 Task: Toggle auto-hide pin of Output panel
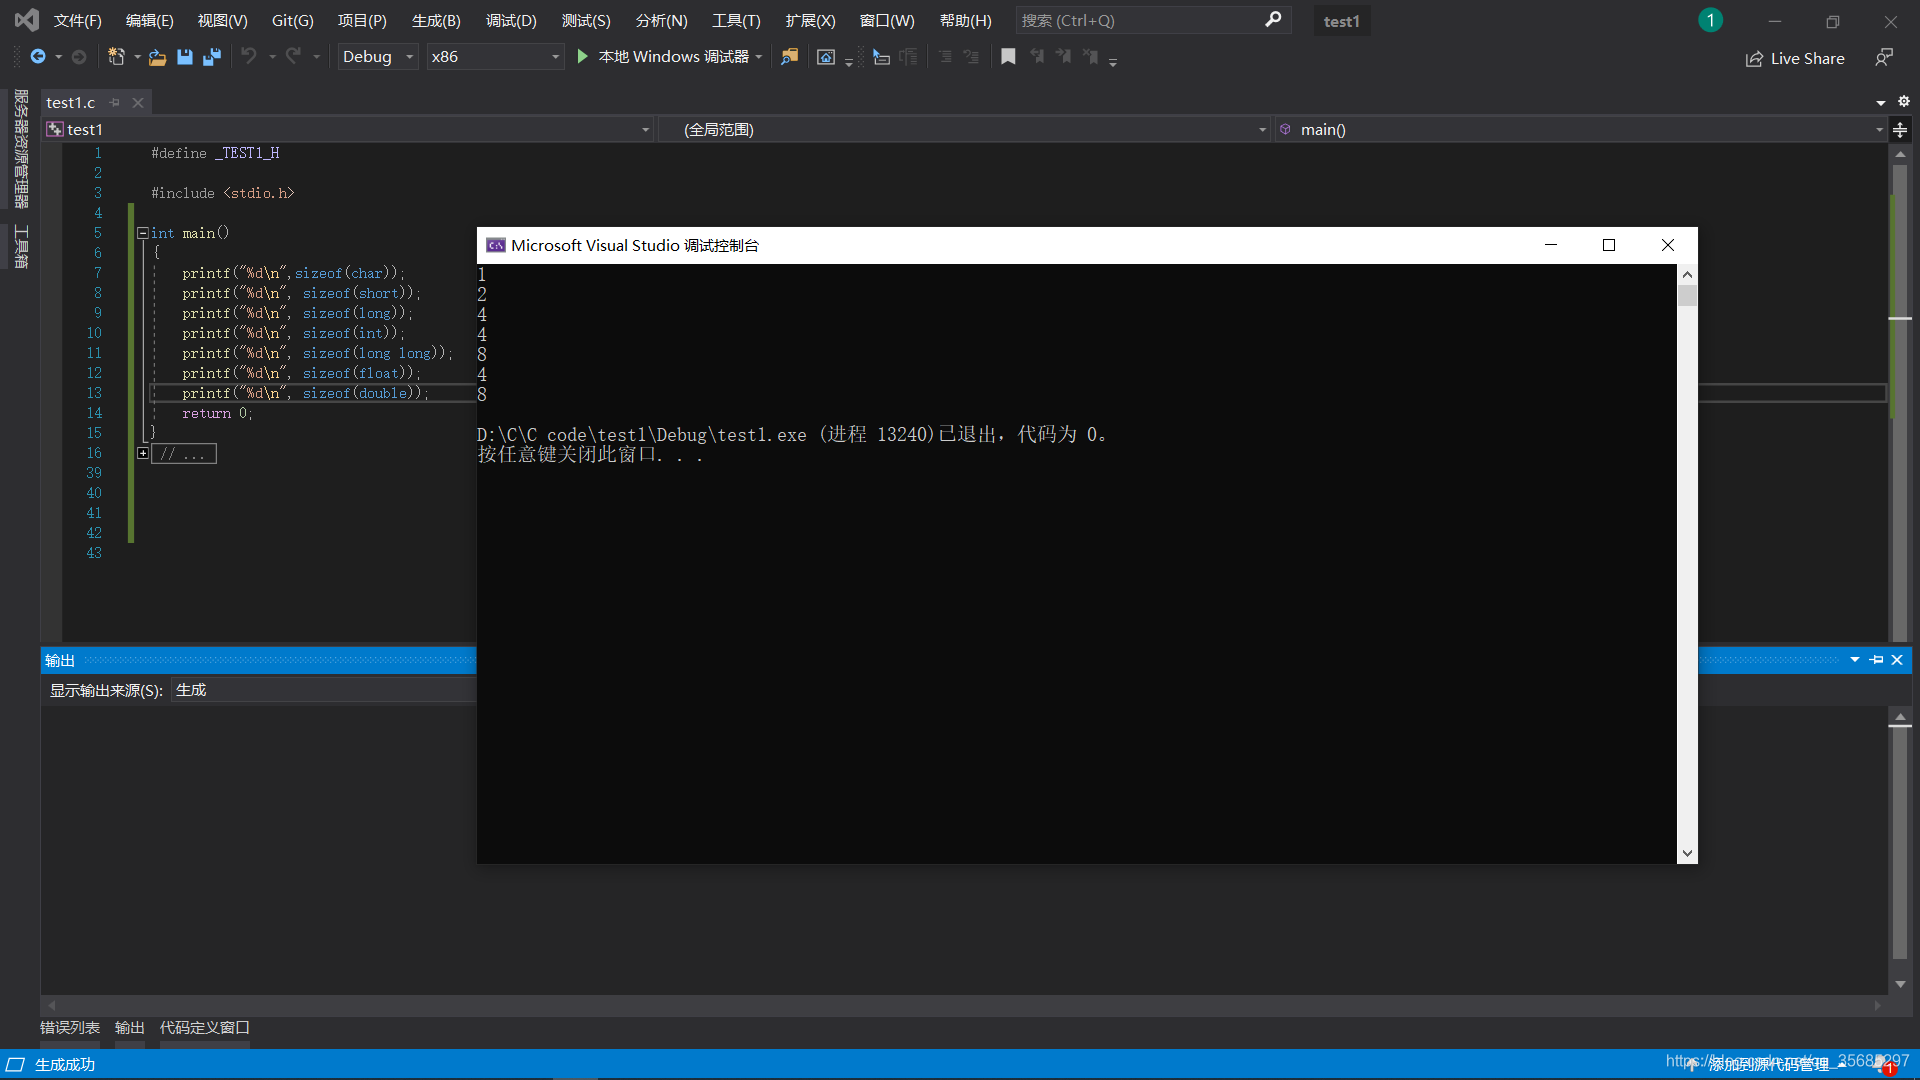coord(1876,660)
